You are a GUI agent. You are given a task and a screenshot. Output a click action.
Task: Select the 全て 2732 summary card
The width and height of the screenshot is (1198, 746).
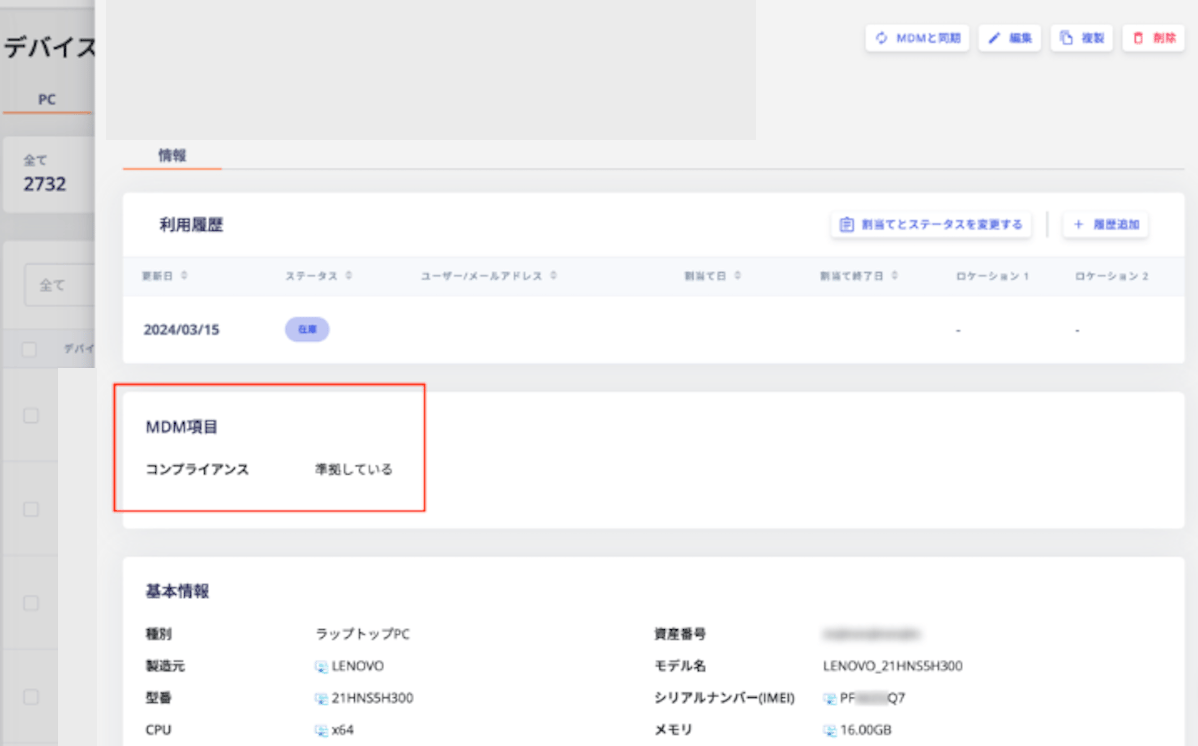pyautogui.click(x=49, y=174)
